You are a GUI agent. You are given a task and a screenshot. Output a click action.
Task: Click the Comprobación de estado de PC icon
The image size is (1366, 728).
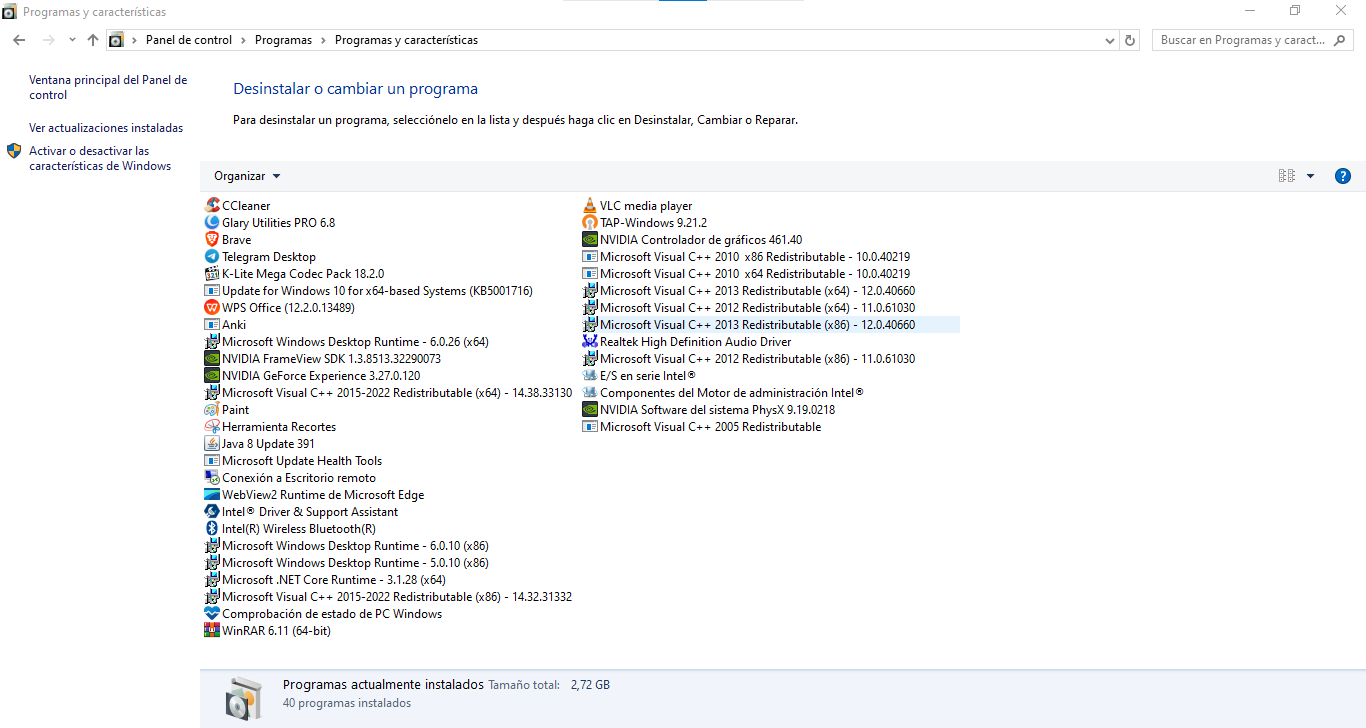click(x=212, y=614)
